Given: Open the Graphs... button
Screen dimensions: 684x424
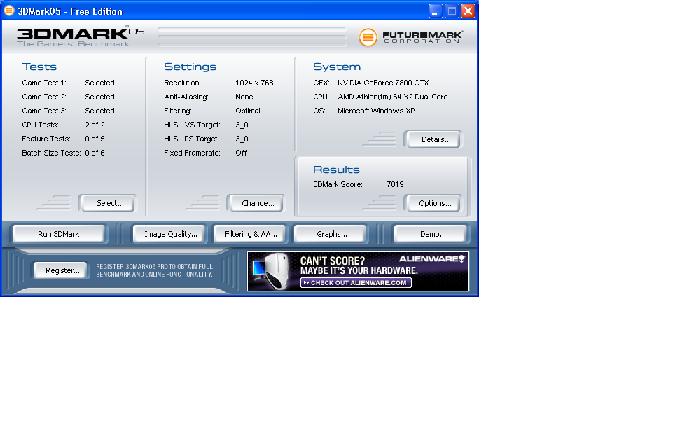Looking at the screenshot, I should pyautogui.click(x=330, y=234).
